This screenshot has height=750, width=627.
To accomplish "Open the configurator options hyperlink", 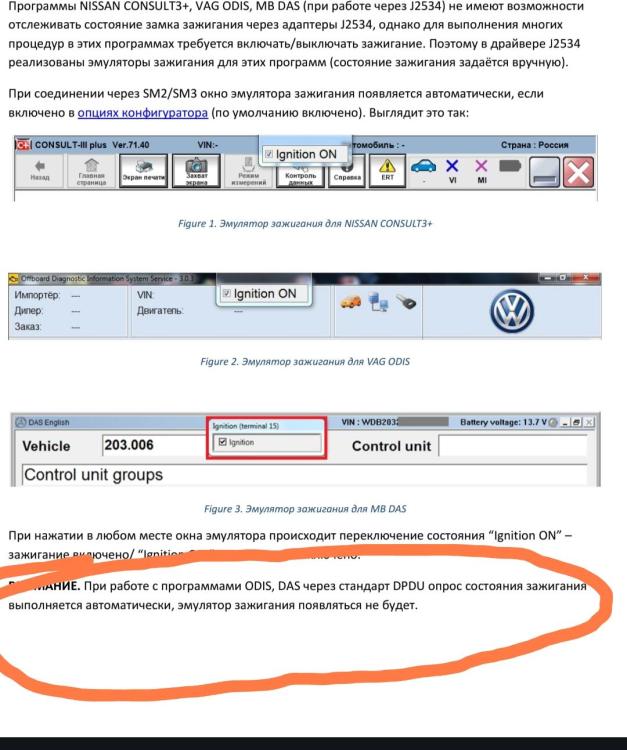I will (143, 113).
